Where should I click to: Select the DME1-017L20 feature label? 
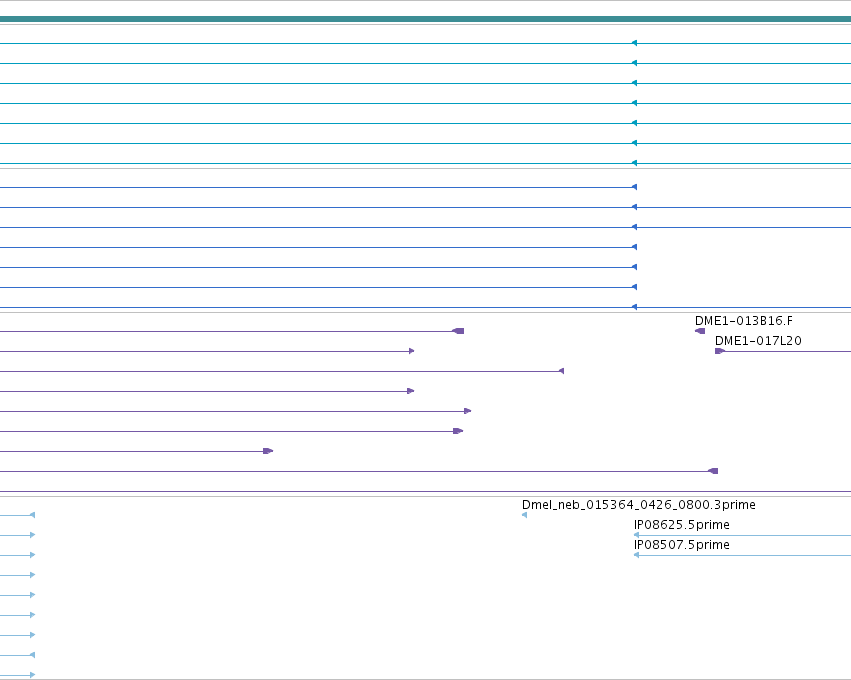pos(758,341)
